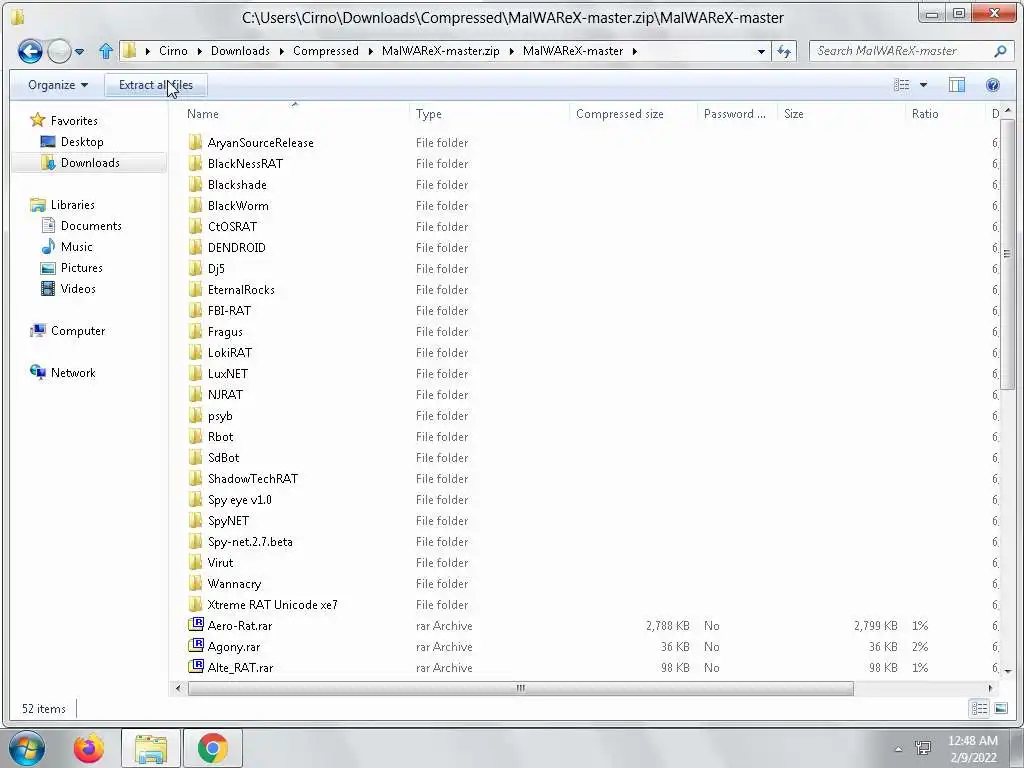Select the AryanSourceRelease folder icon
This screenshot has height=768, width=1024.
[x=195, y=142]
